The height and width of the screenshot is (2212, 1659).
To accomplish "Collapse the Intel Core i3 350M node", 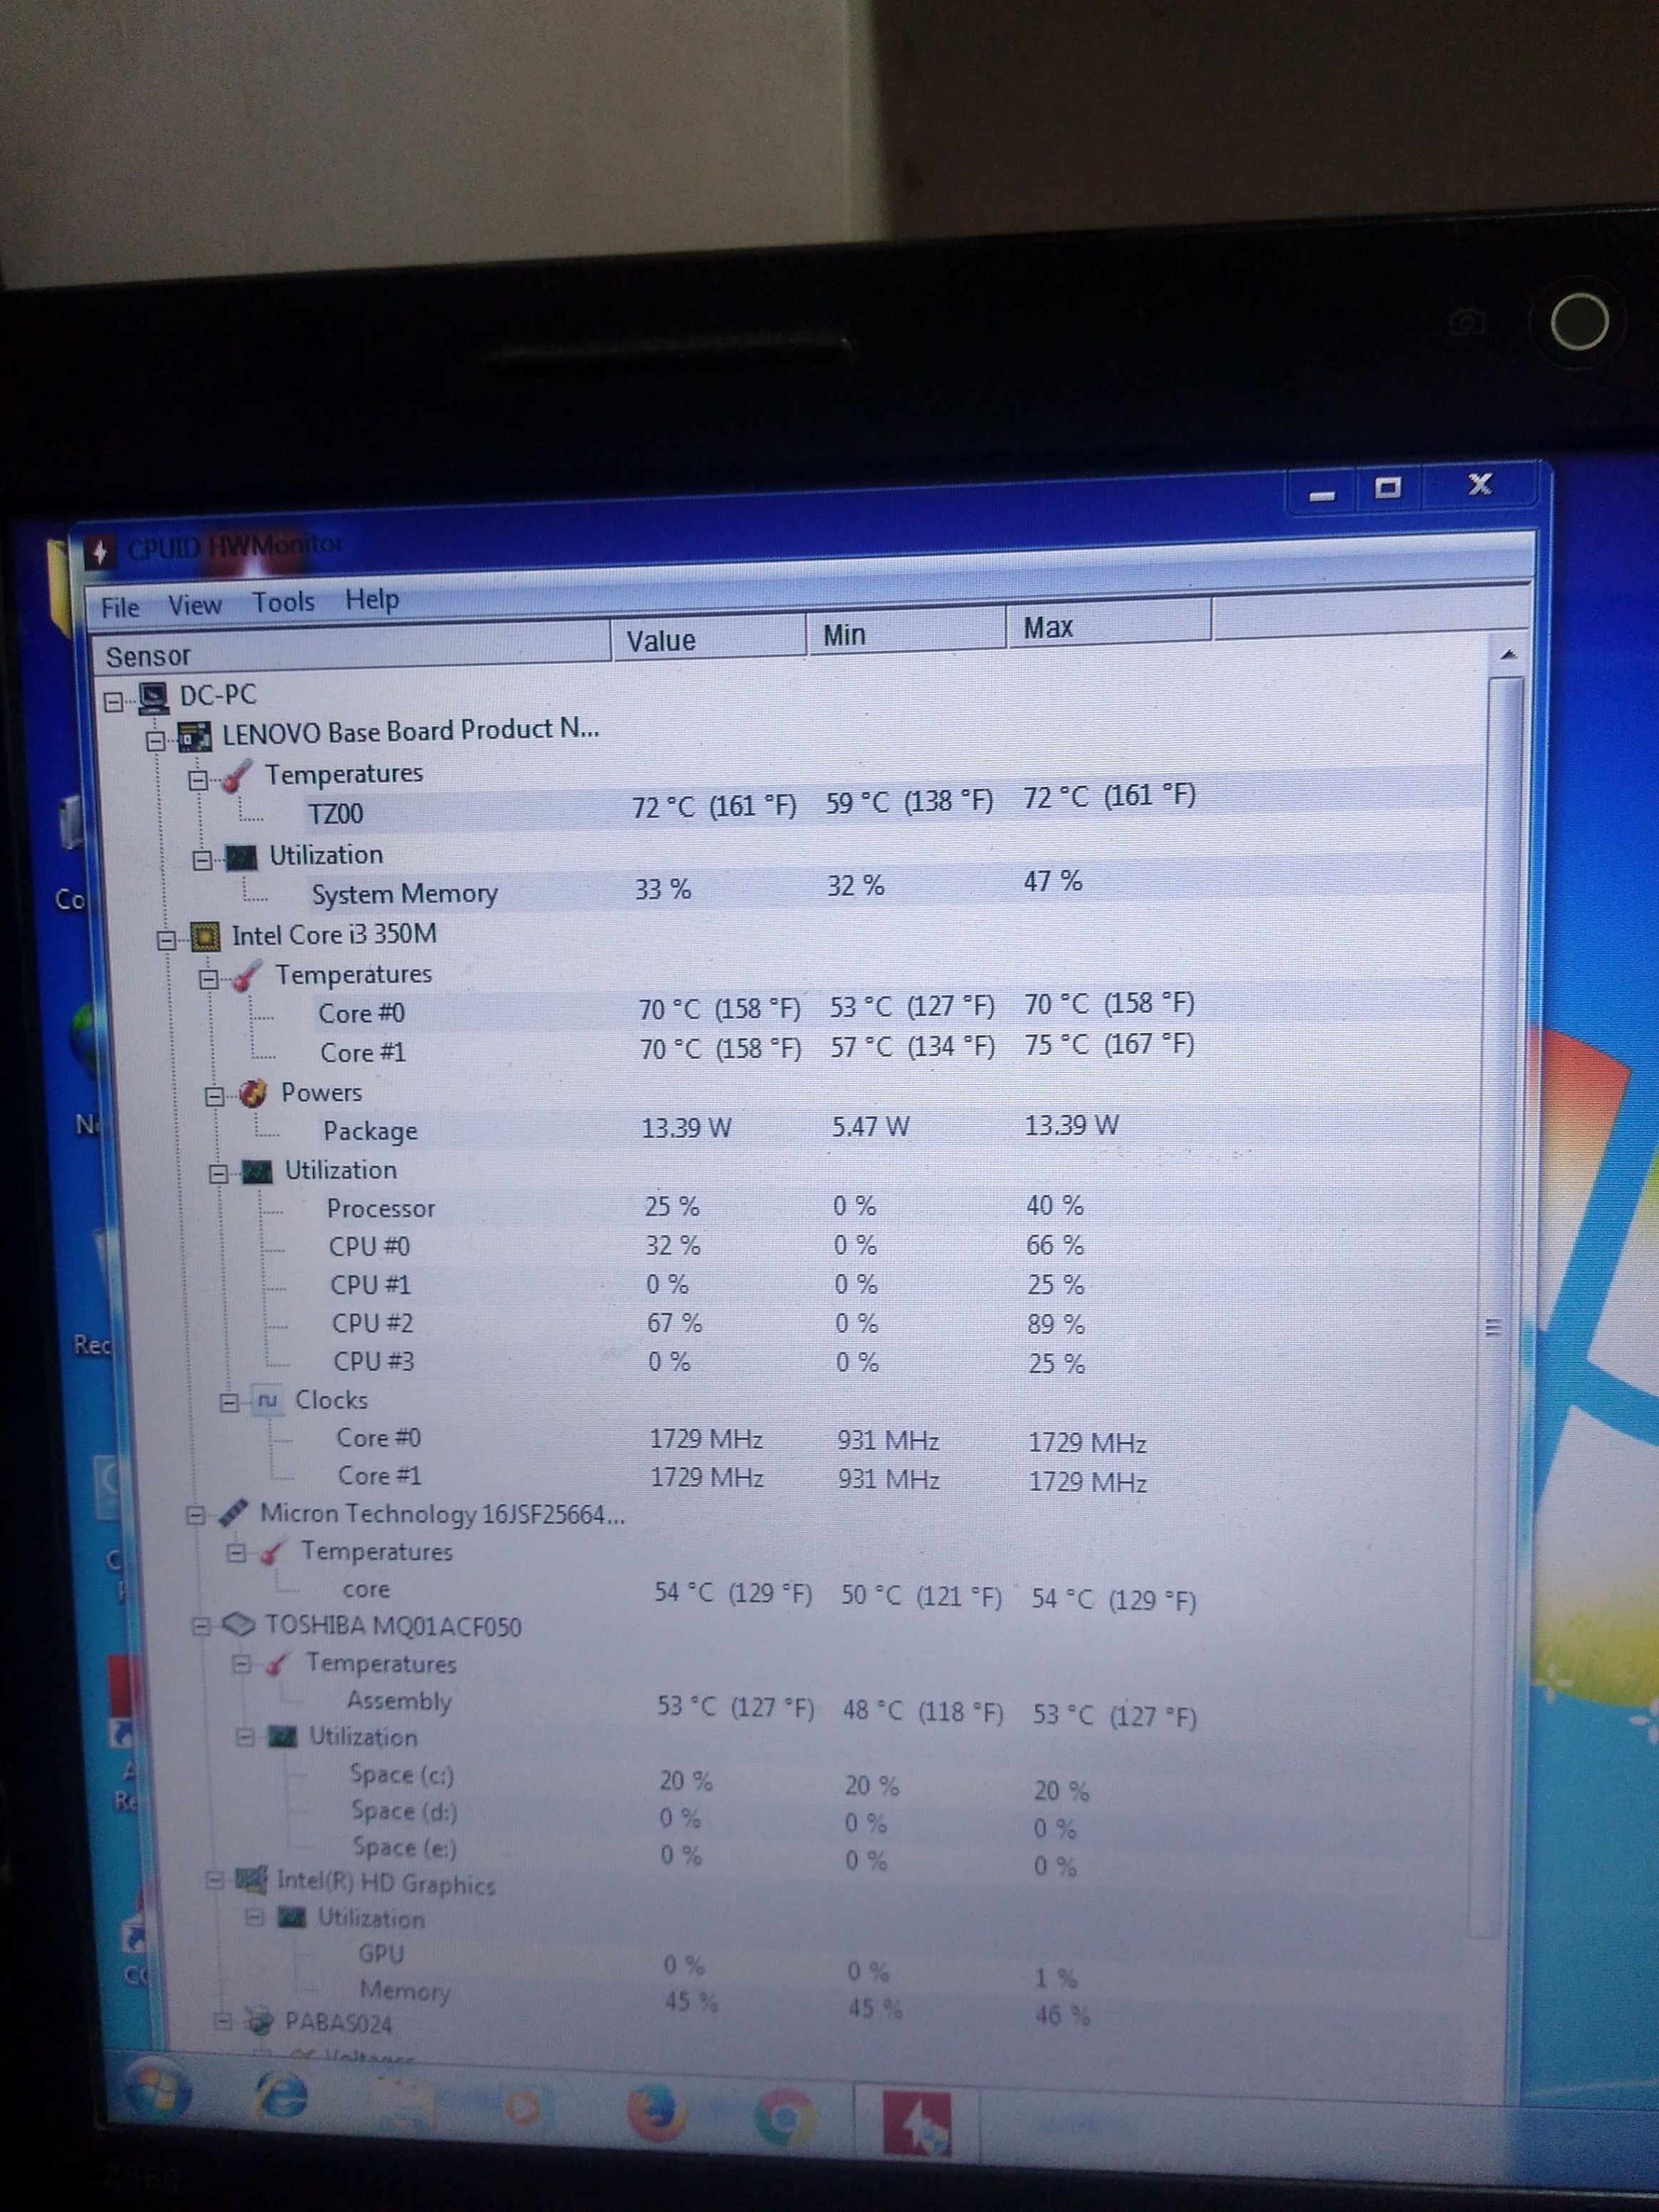I will 166,939.
